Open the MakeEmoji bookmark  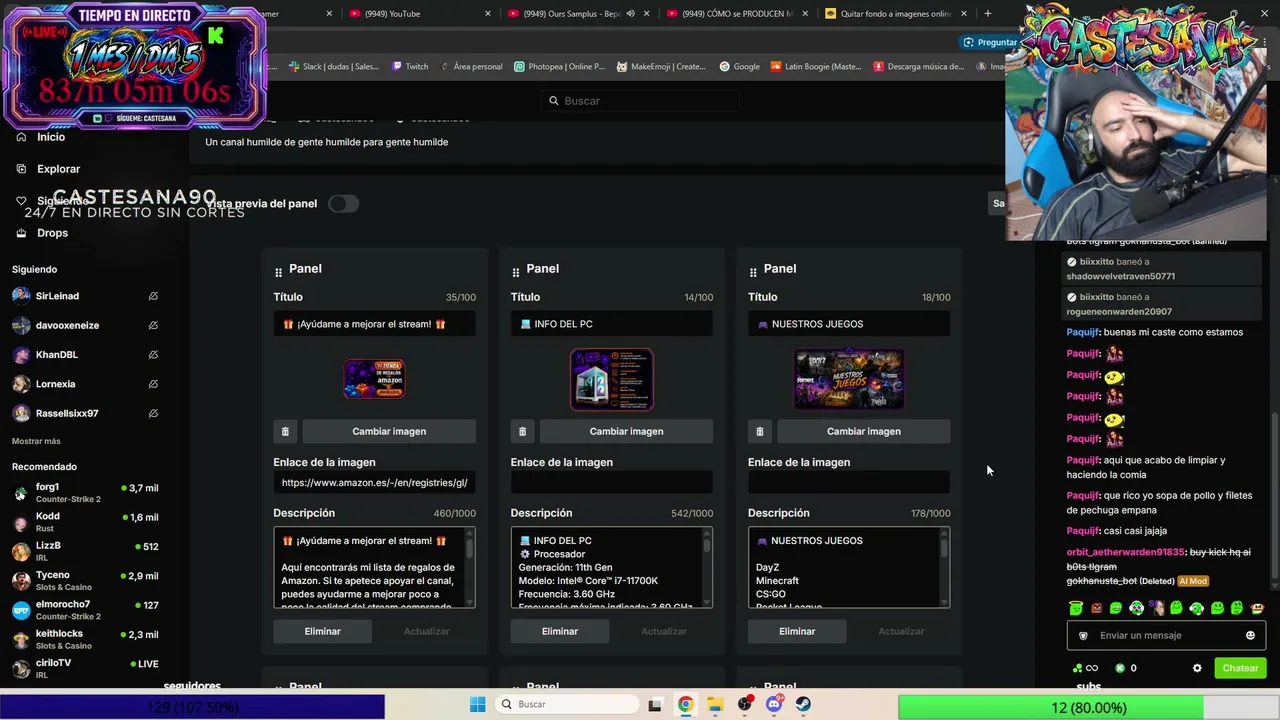click(x=661, y=67)
